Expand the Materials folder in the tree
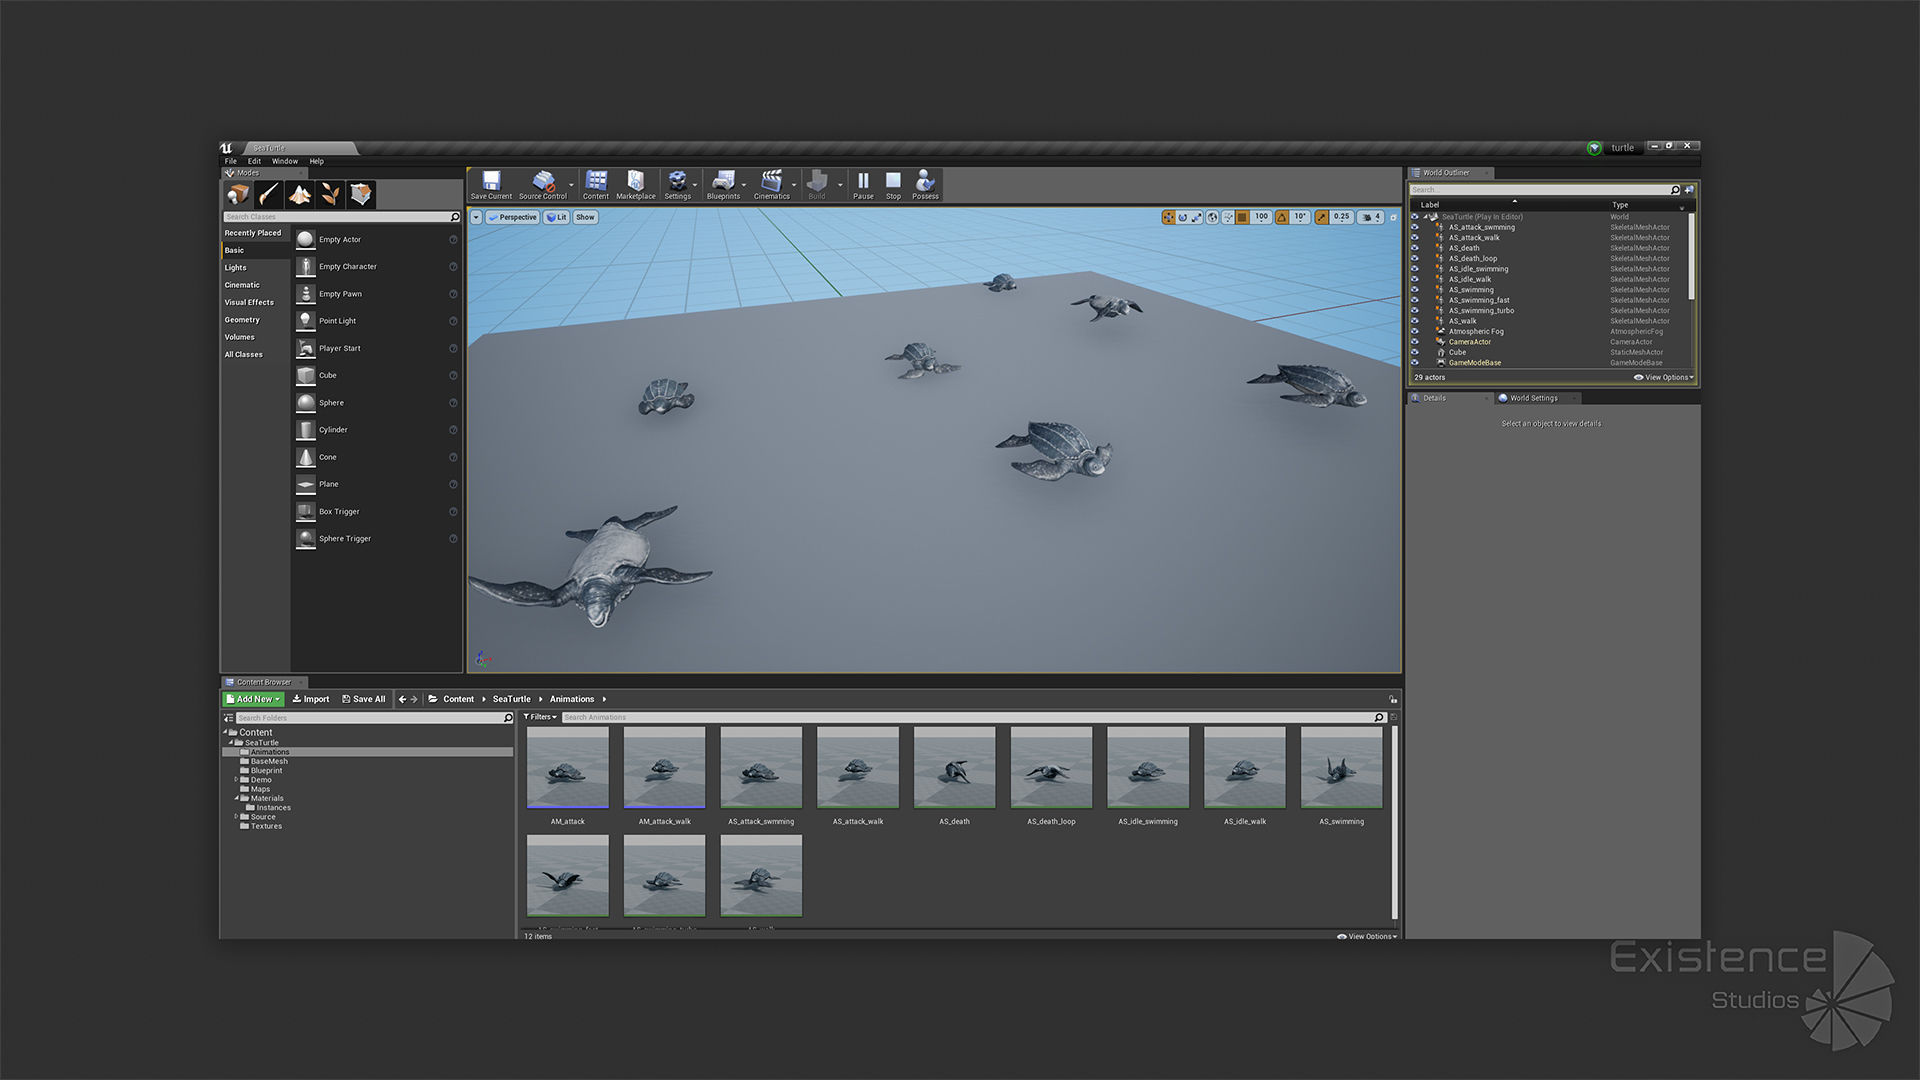Viewport: 1920px width, 1080px height. point(237,798)
